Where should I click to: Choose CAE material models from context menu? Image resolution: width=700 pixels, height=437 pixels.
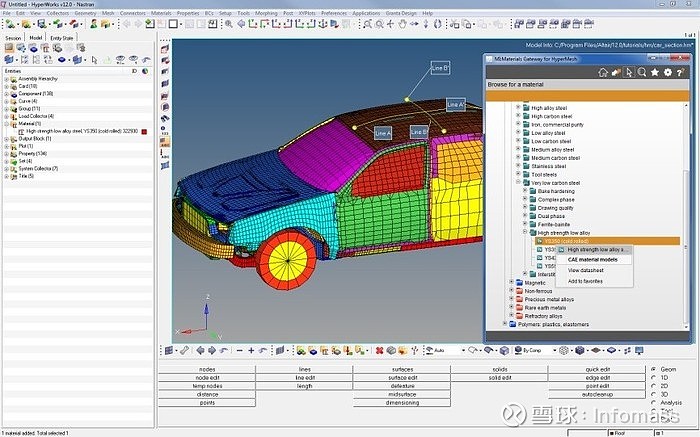pos(592,259)
